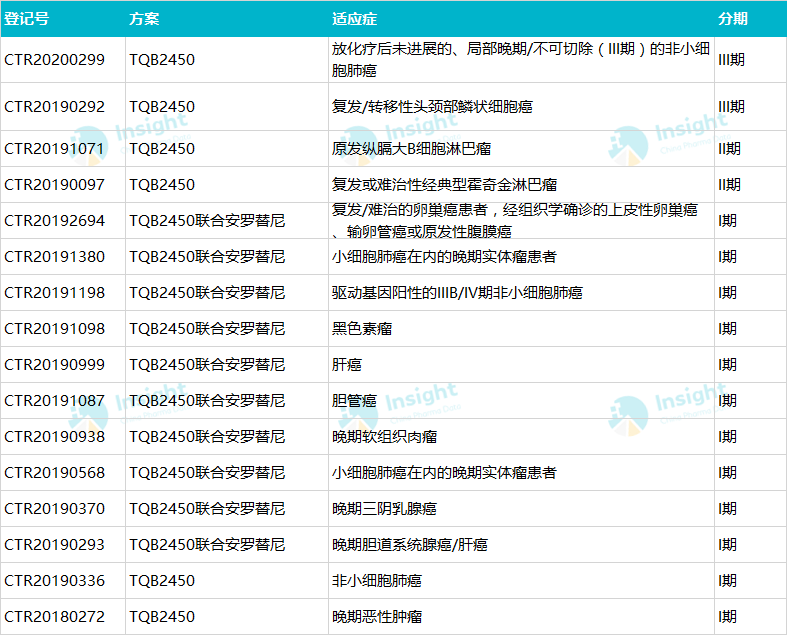
Task: Select registration number CTR20191071
Action: click(x=54, y=149)
